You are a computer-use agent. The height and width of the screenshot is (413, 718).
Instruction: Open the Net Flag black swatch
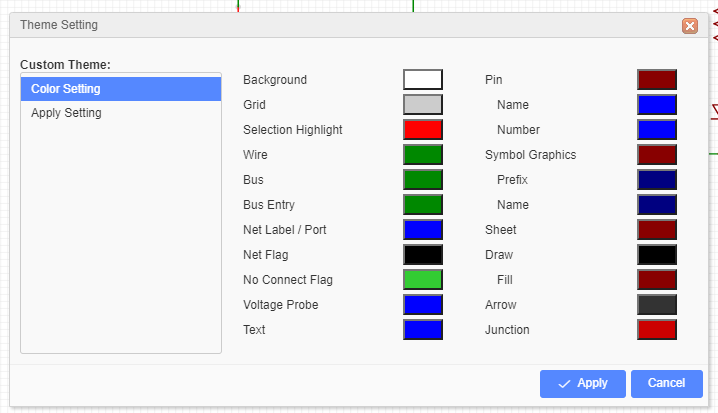[x=423, y=255]
